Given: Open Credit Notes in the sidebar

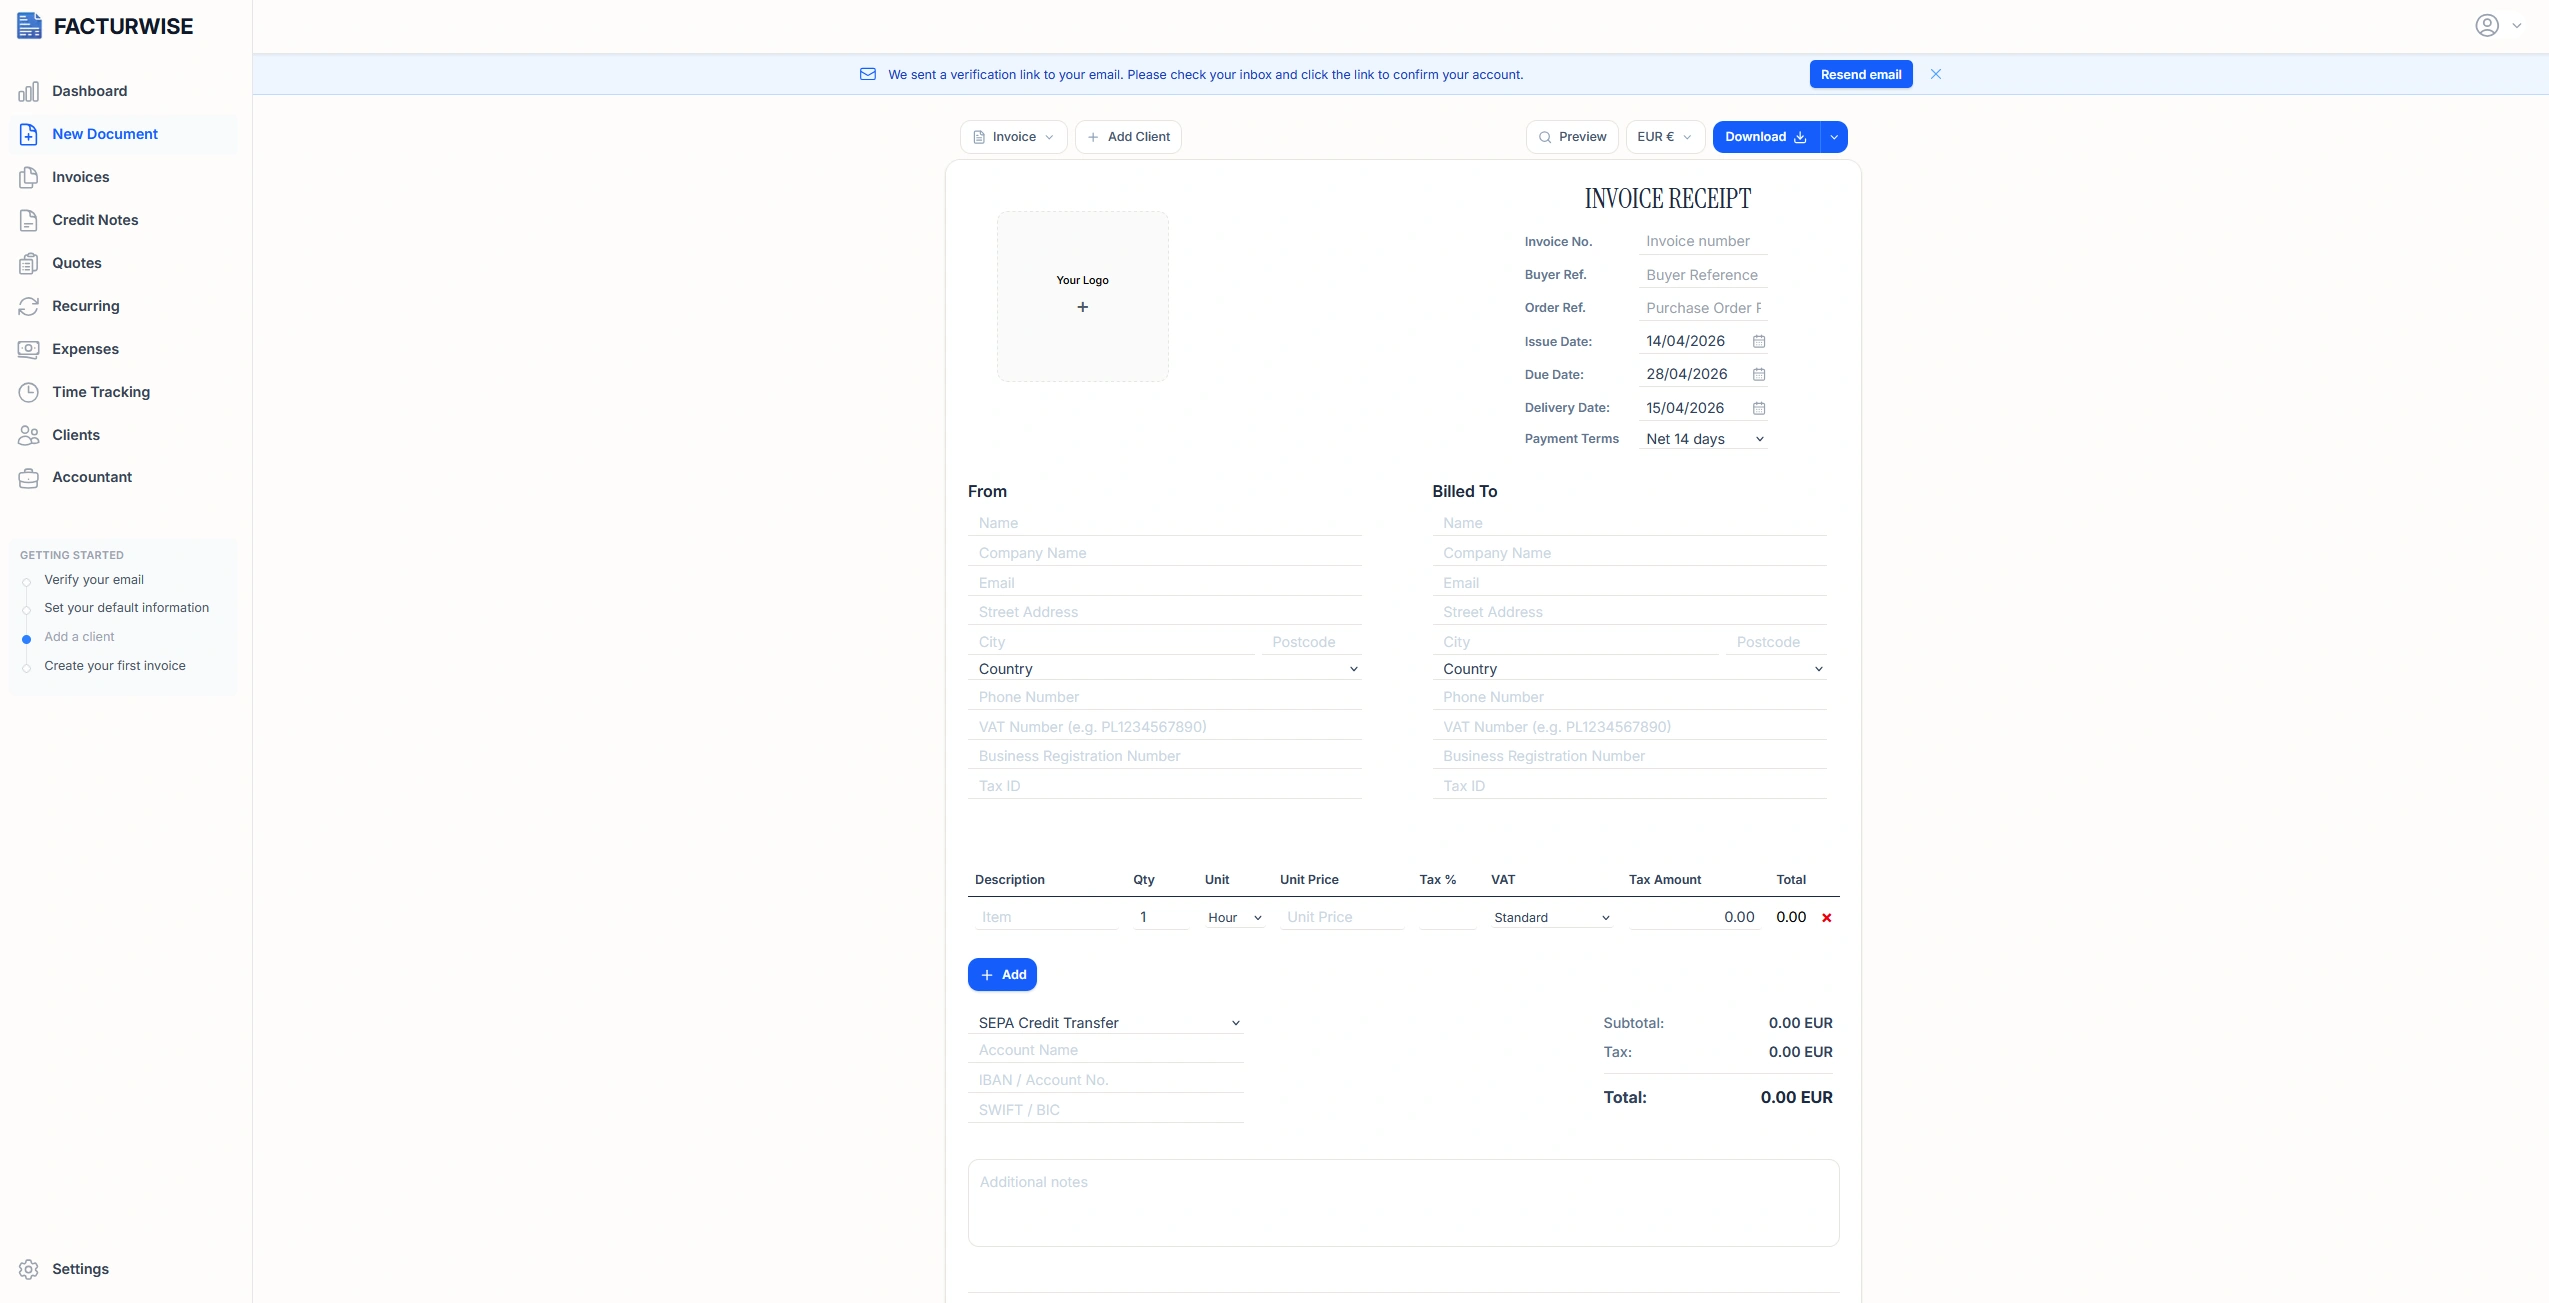Looking at the screenshot, I should pyautogui.click(x=96, y=220).
